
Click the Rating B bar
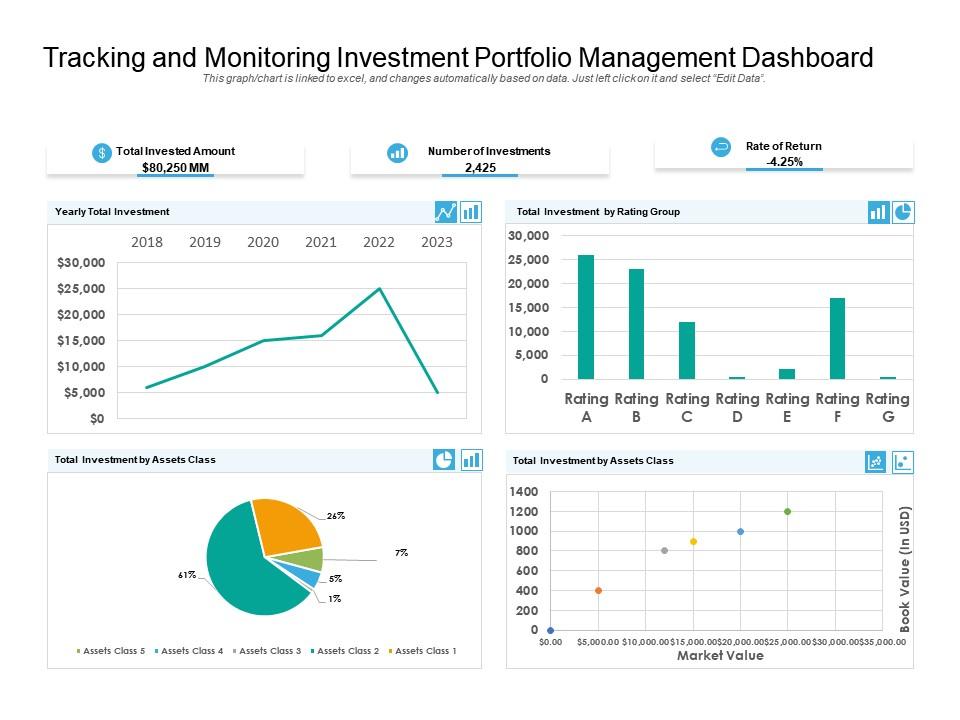tap(636, 324)
